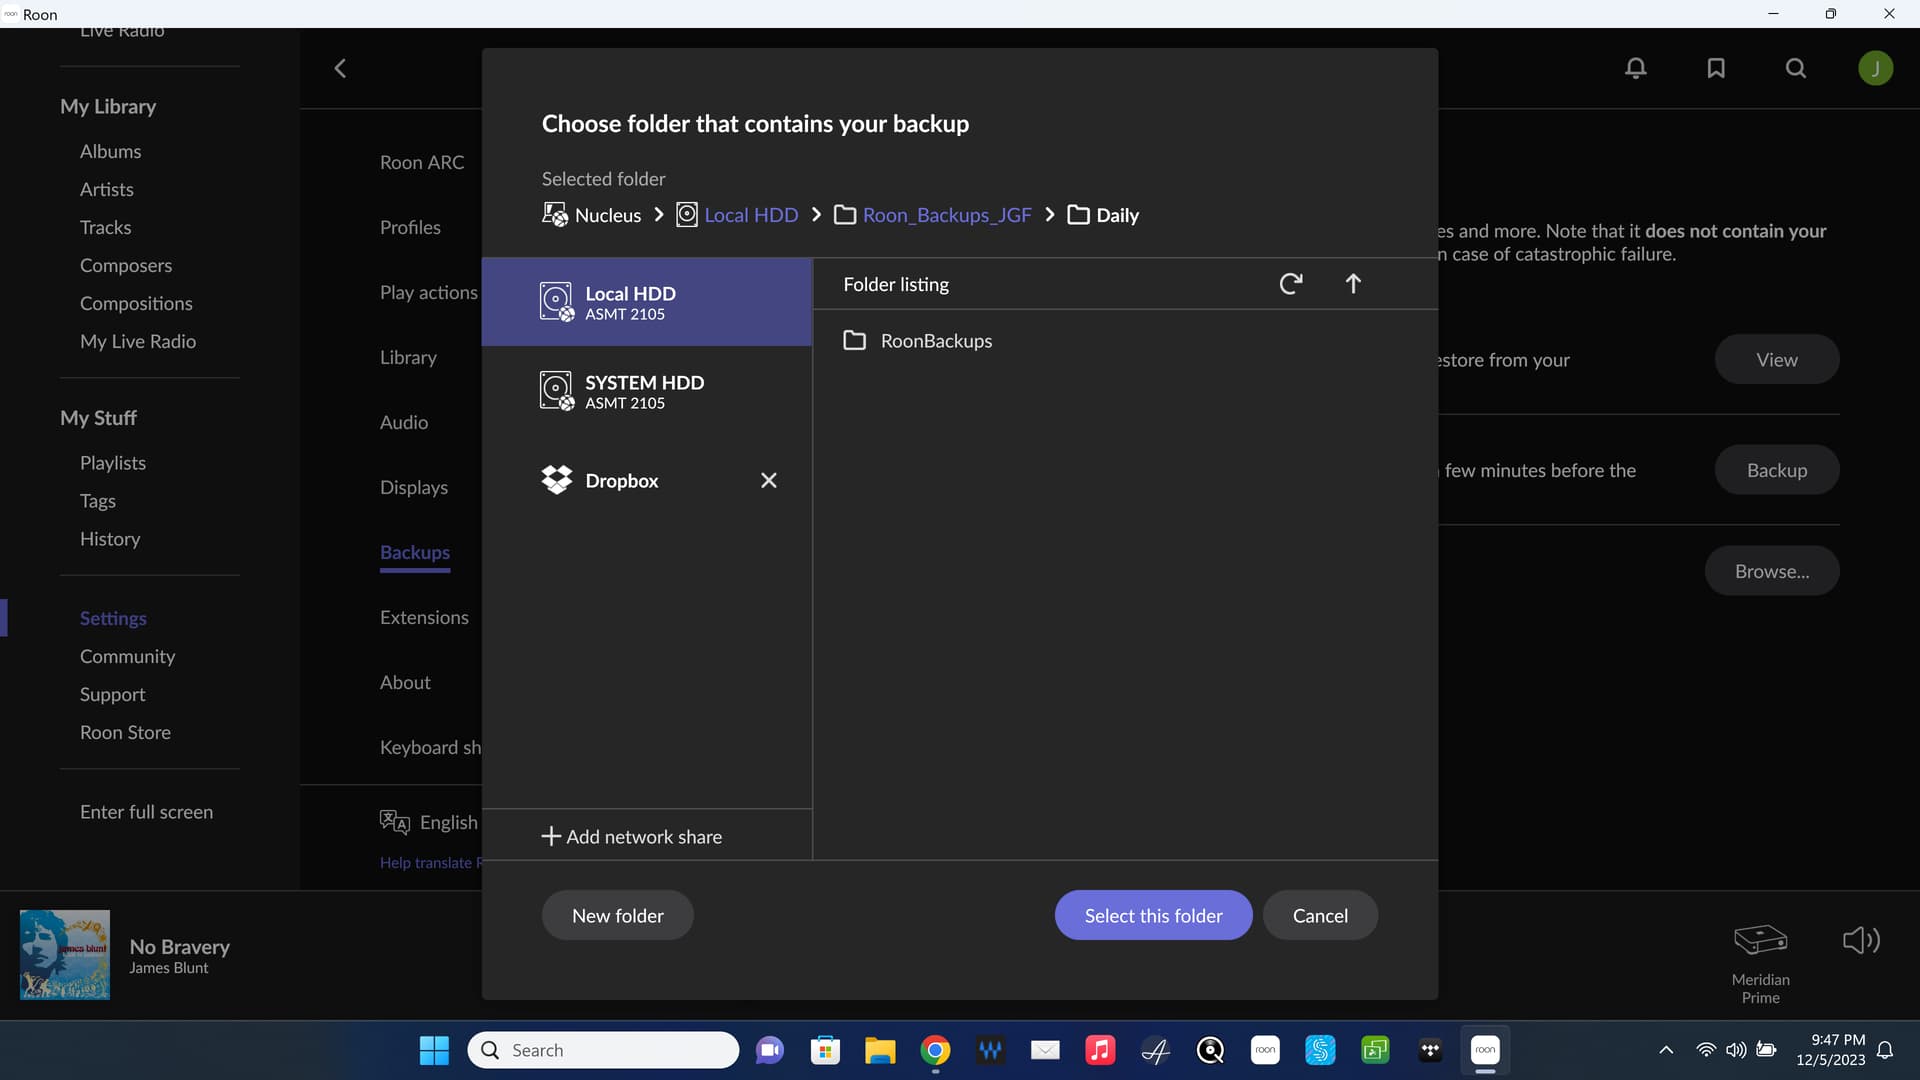The image size is (1920, 1080).
Task: Open the TIDAL app from taskbar
Action: [1430, 1050]
